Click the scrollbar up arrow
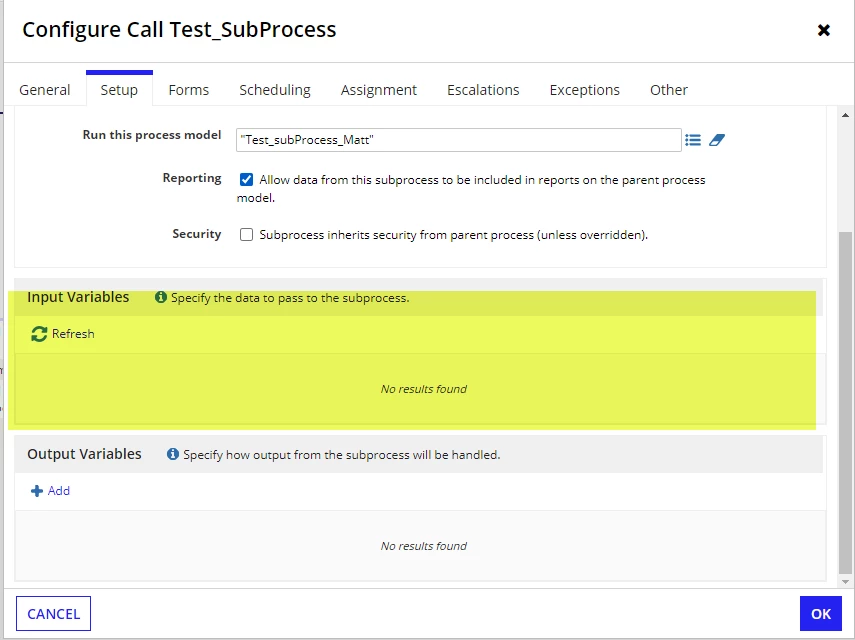 [845, 115]
